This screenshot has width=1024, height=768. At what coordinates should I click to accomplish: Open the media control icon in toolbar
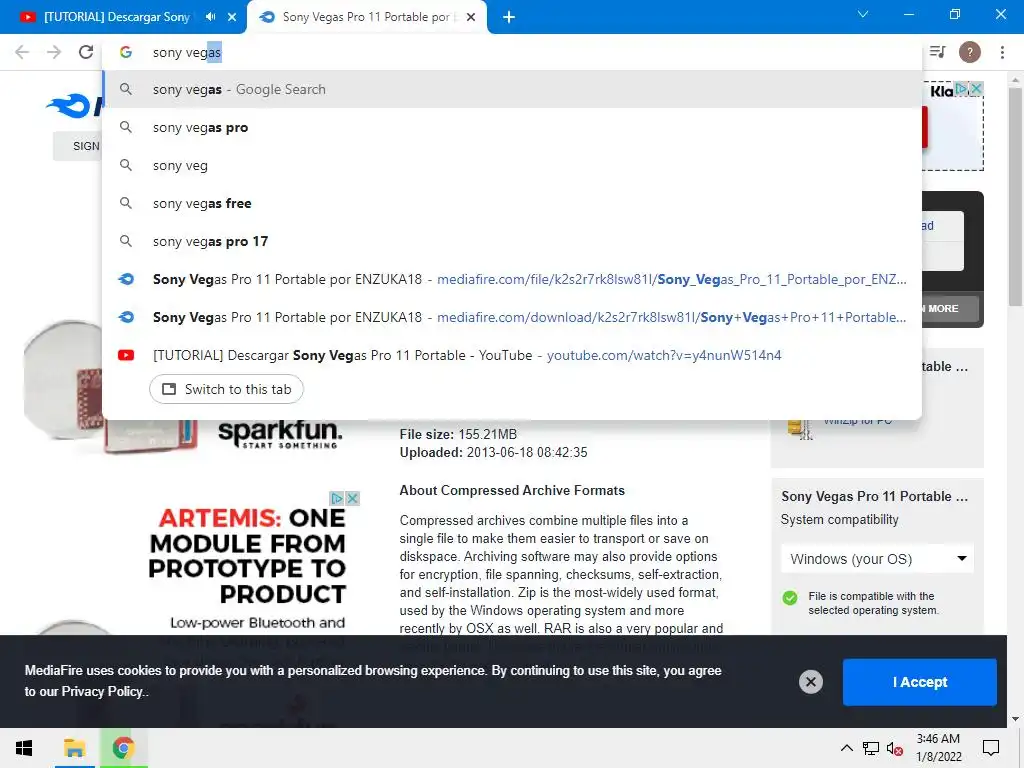pyautogui.click(x=938, y=52)
